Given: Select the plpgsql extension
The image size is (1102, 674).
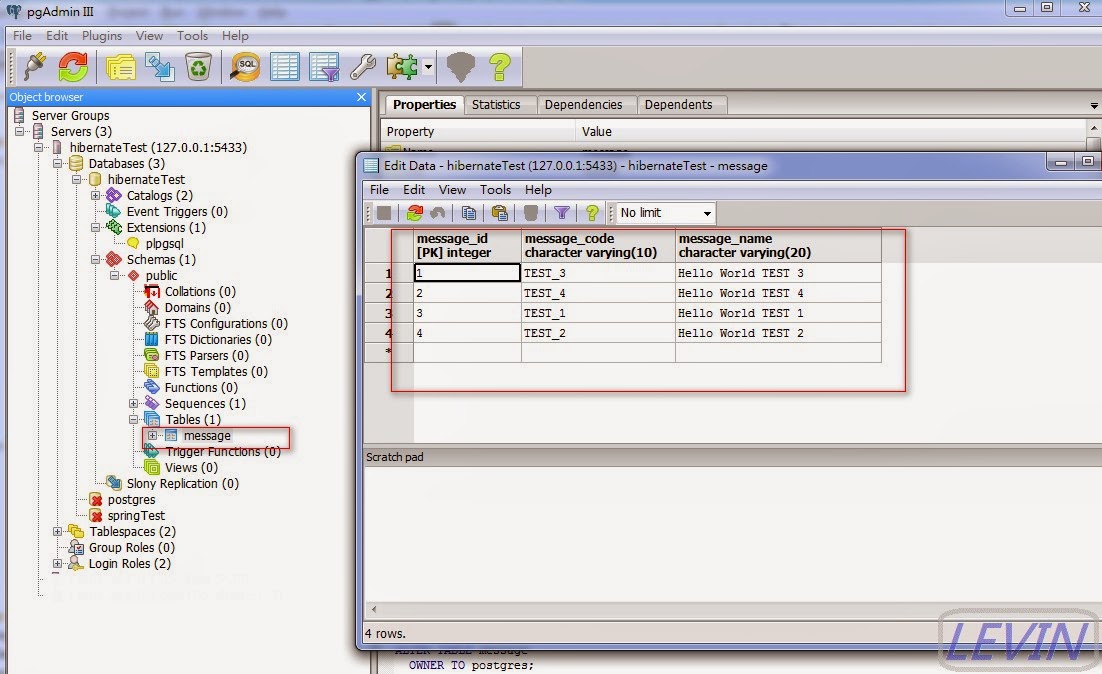Looking at the screenshot, I should click(164, 244).
